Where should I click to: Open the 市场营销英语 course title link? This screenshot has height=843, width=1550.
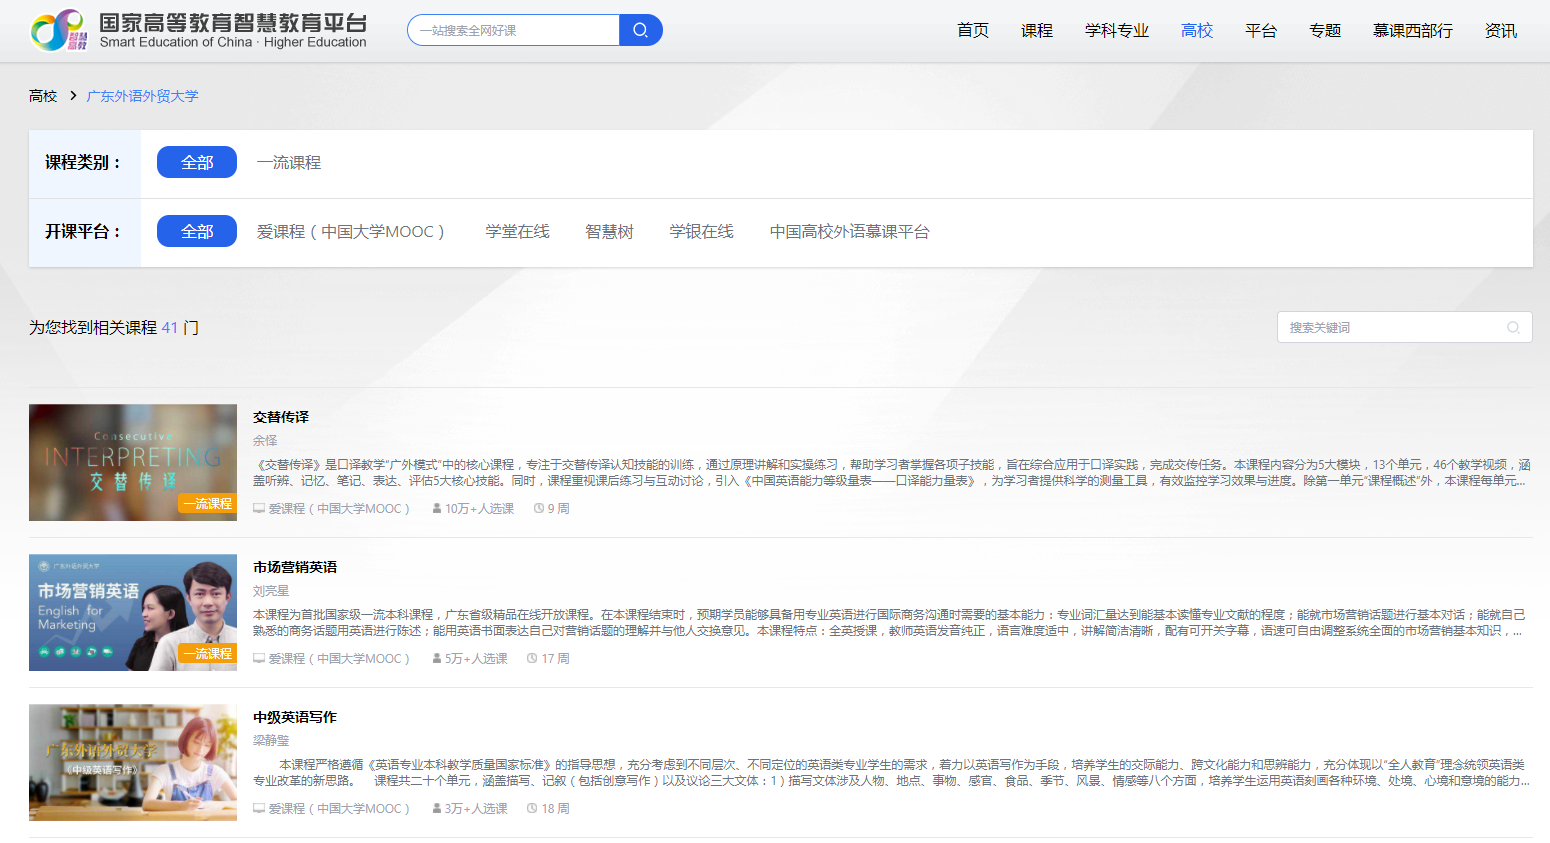click(x=295, y=567)
